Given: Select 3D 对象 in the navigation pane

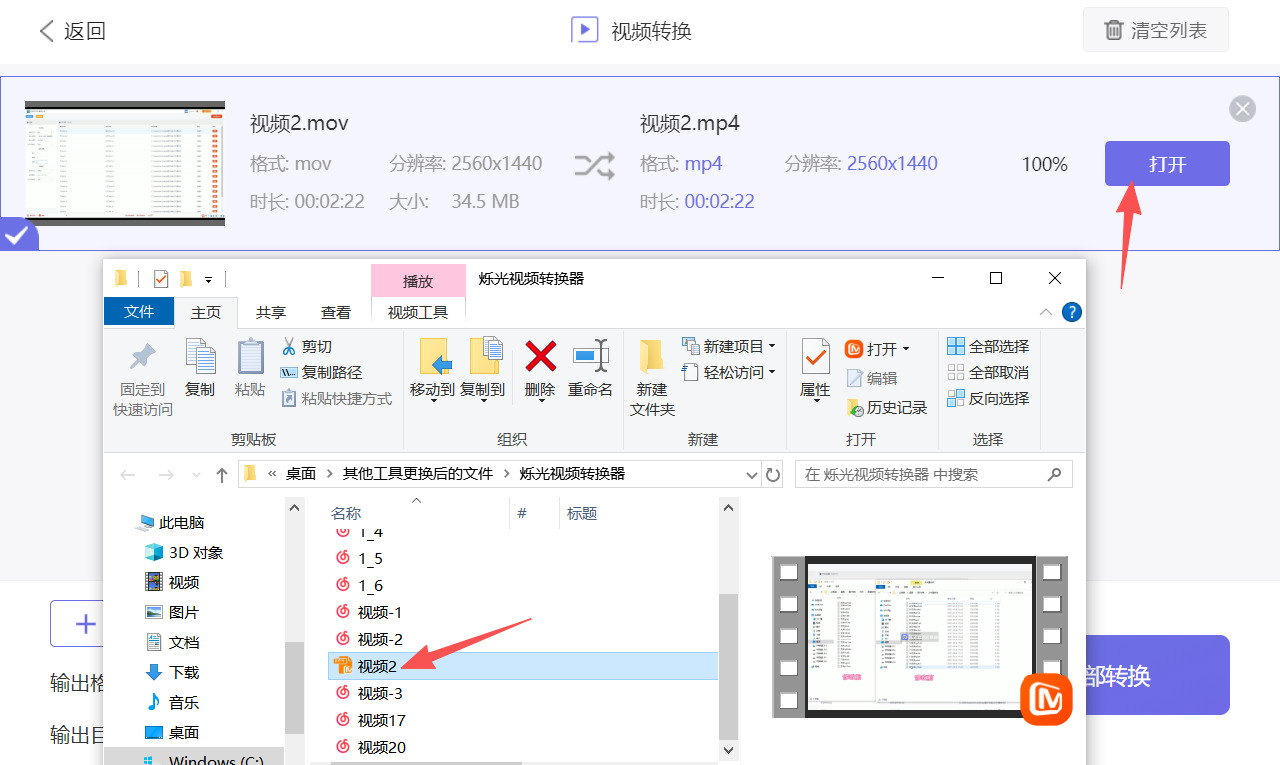Looking at the screenshot, I should click(x=184, y=552).
